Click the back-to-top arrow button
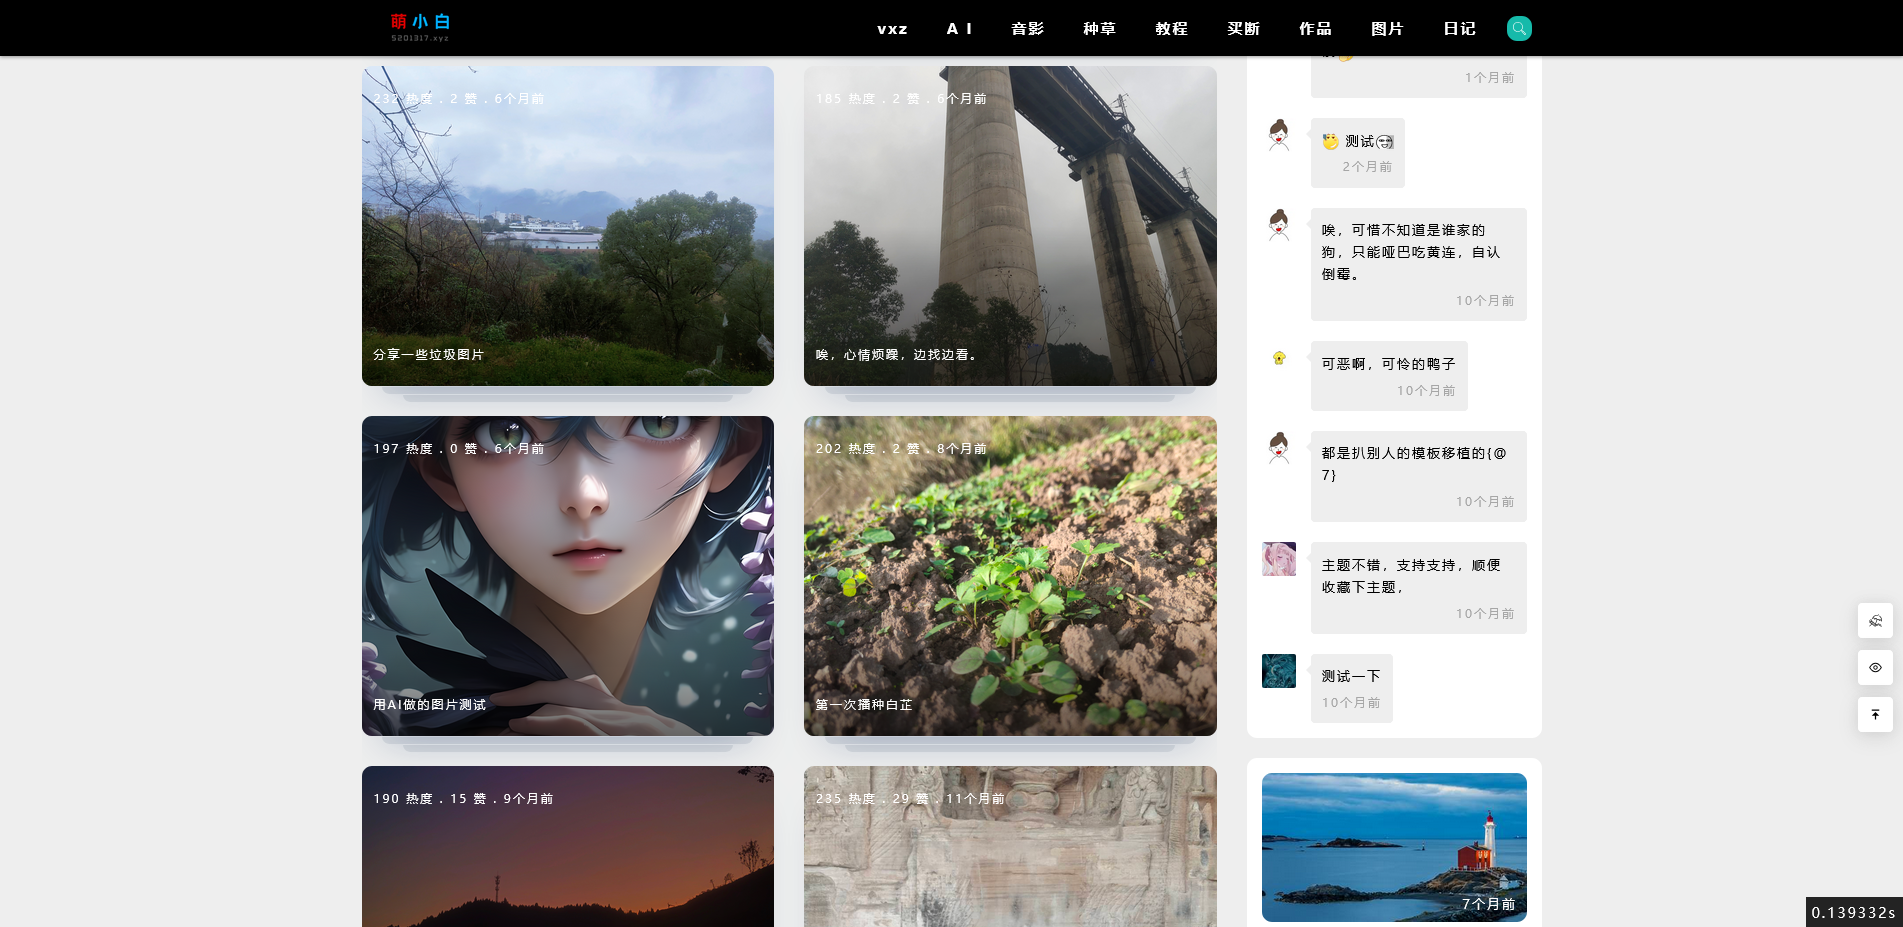The image size is (1903, 927). point(1875,714)
